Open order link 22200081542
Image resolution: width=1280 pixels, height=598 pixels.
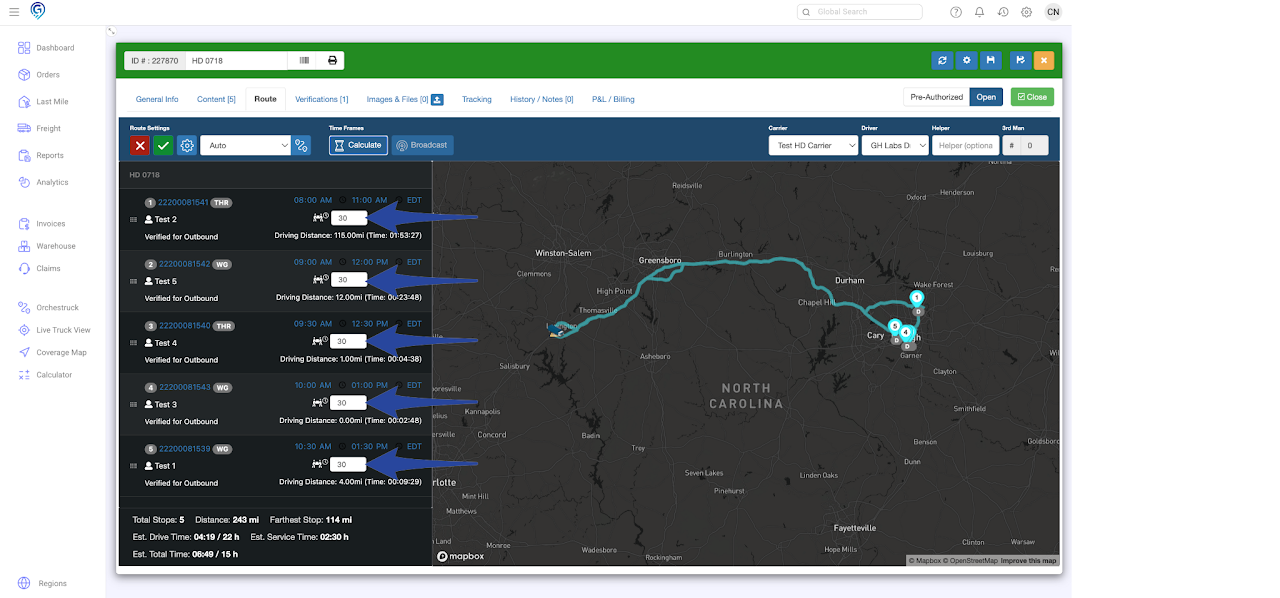(x=183, y=263)
